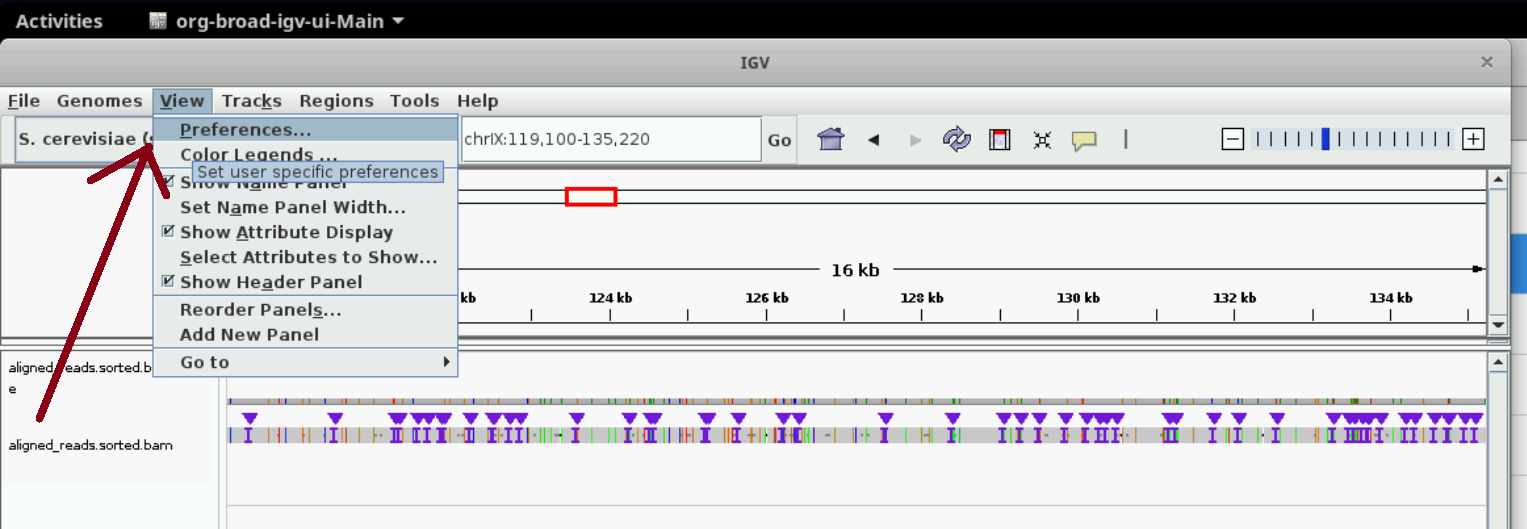Click the down arrow of the header panel scrollbar
Viewport: 1527px width, 529px height.
1497,325
